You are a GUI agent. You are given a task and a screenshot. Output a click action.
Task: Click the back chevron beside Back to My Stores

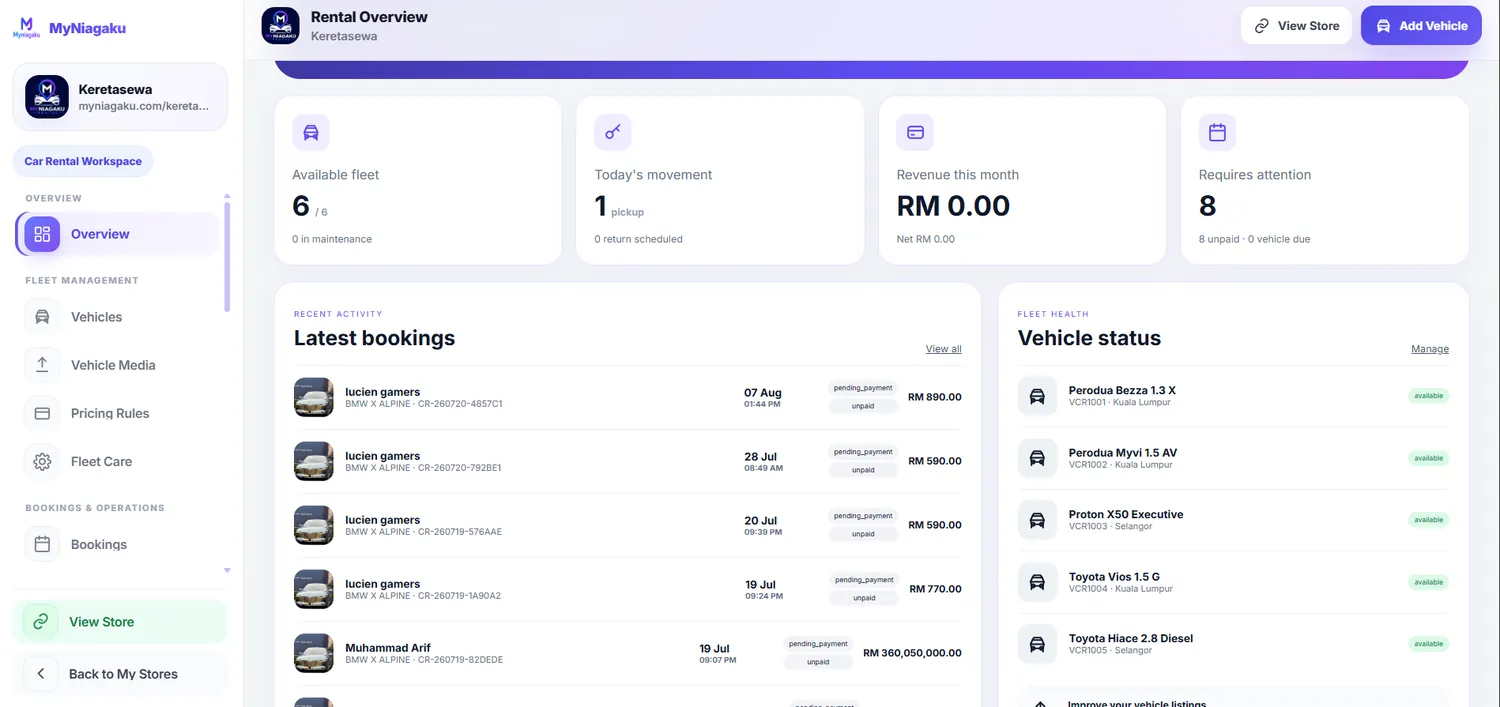pyautogui.click(x=41, y=674)
